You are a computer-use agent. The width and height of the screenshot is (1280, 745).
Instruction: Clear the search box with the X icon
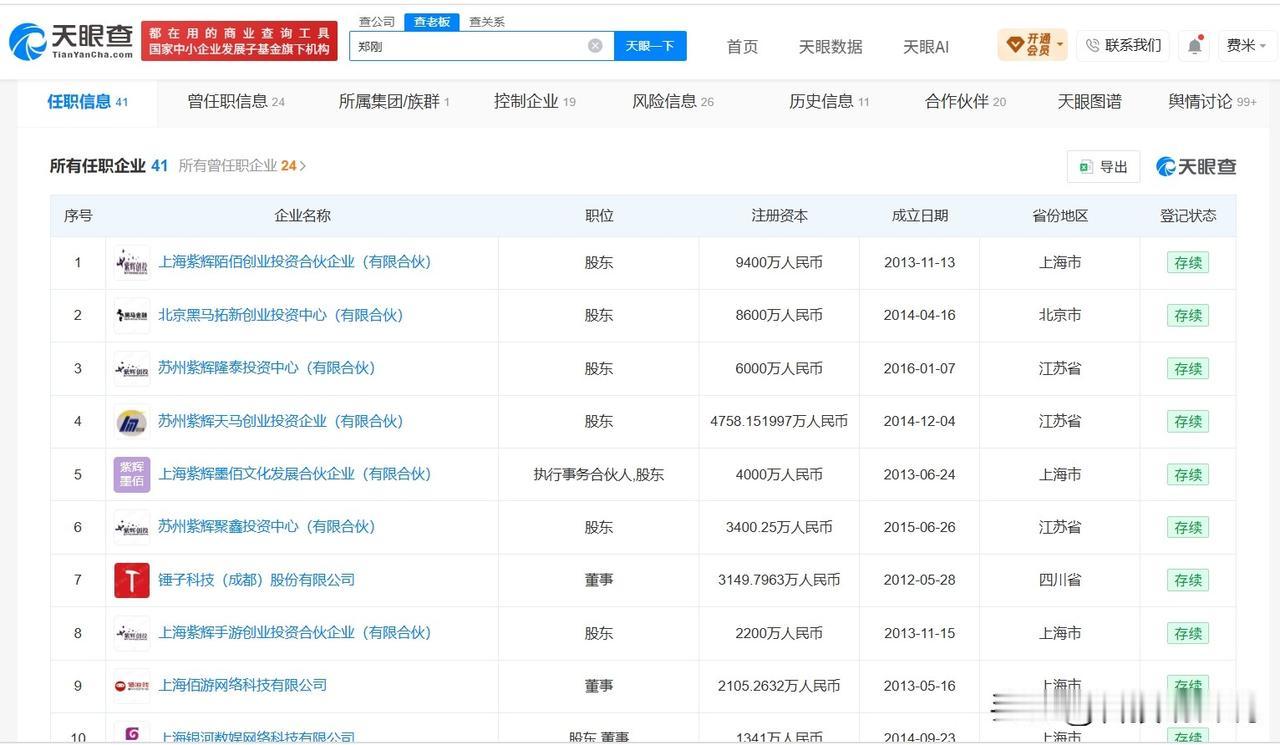pos(595,46)
